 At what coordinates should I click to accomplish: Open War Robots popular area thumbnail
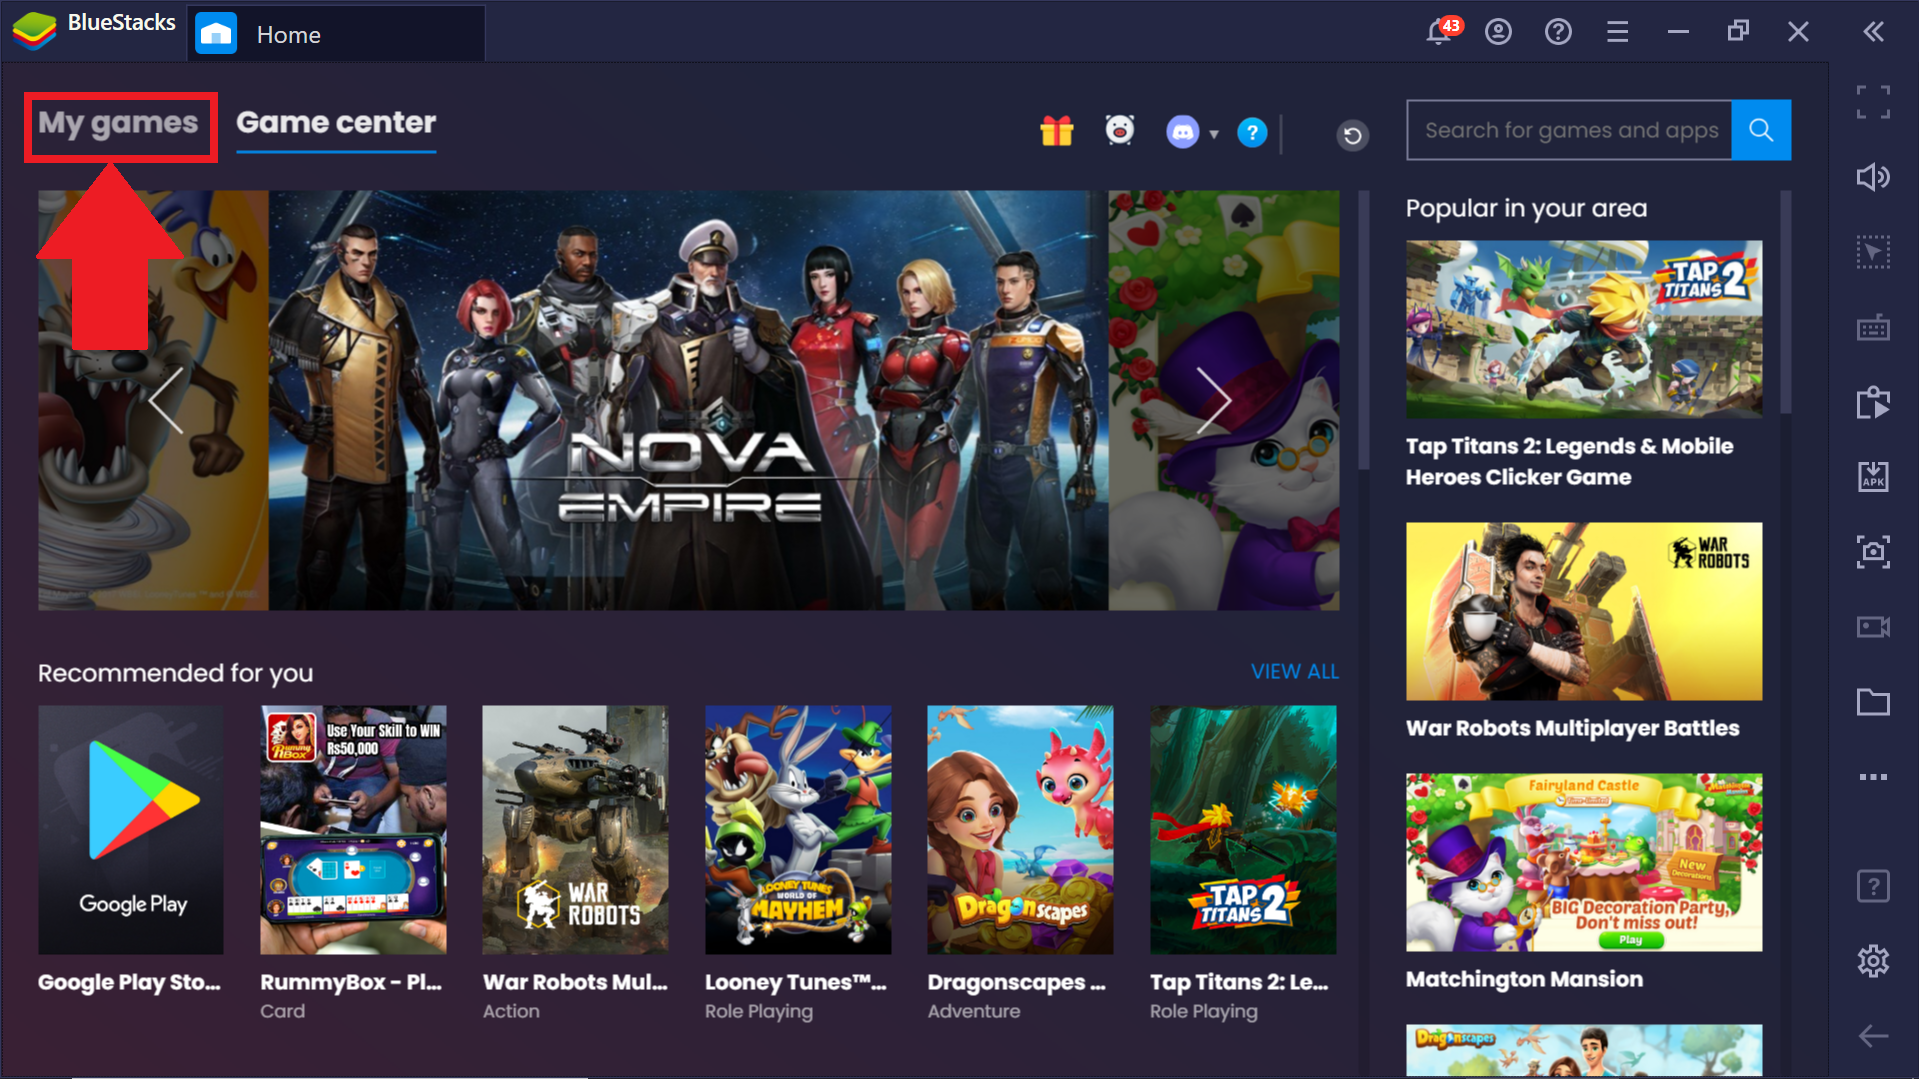coord(1584,611)
